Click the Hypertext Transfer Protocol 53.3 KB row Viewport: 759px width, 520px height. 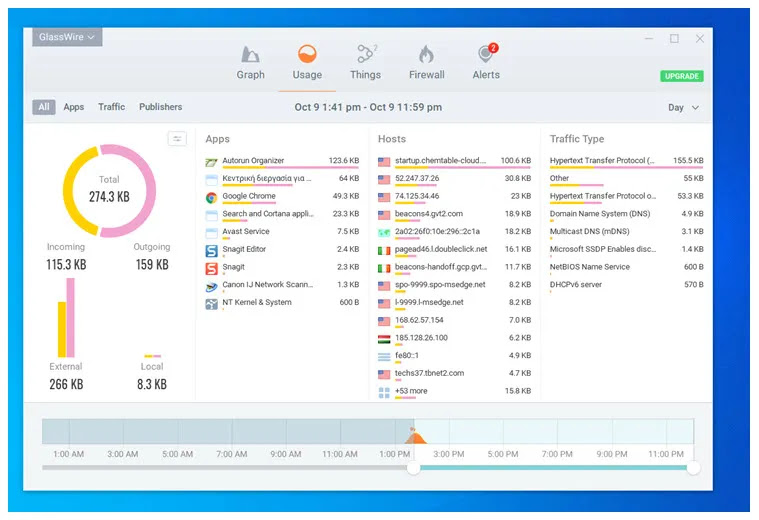(x=626, y=198)
